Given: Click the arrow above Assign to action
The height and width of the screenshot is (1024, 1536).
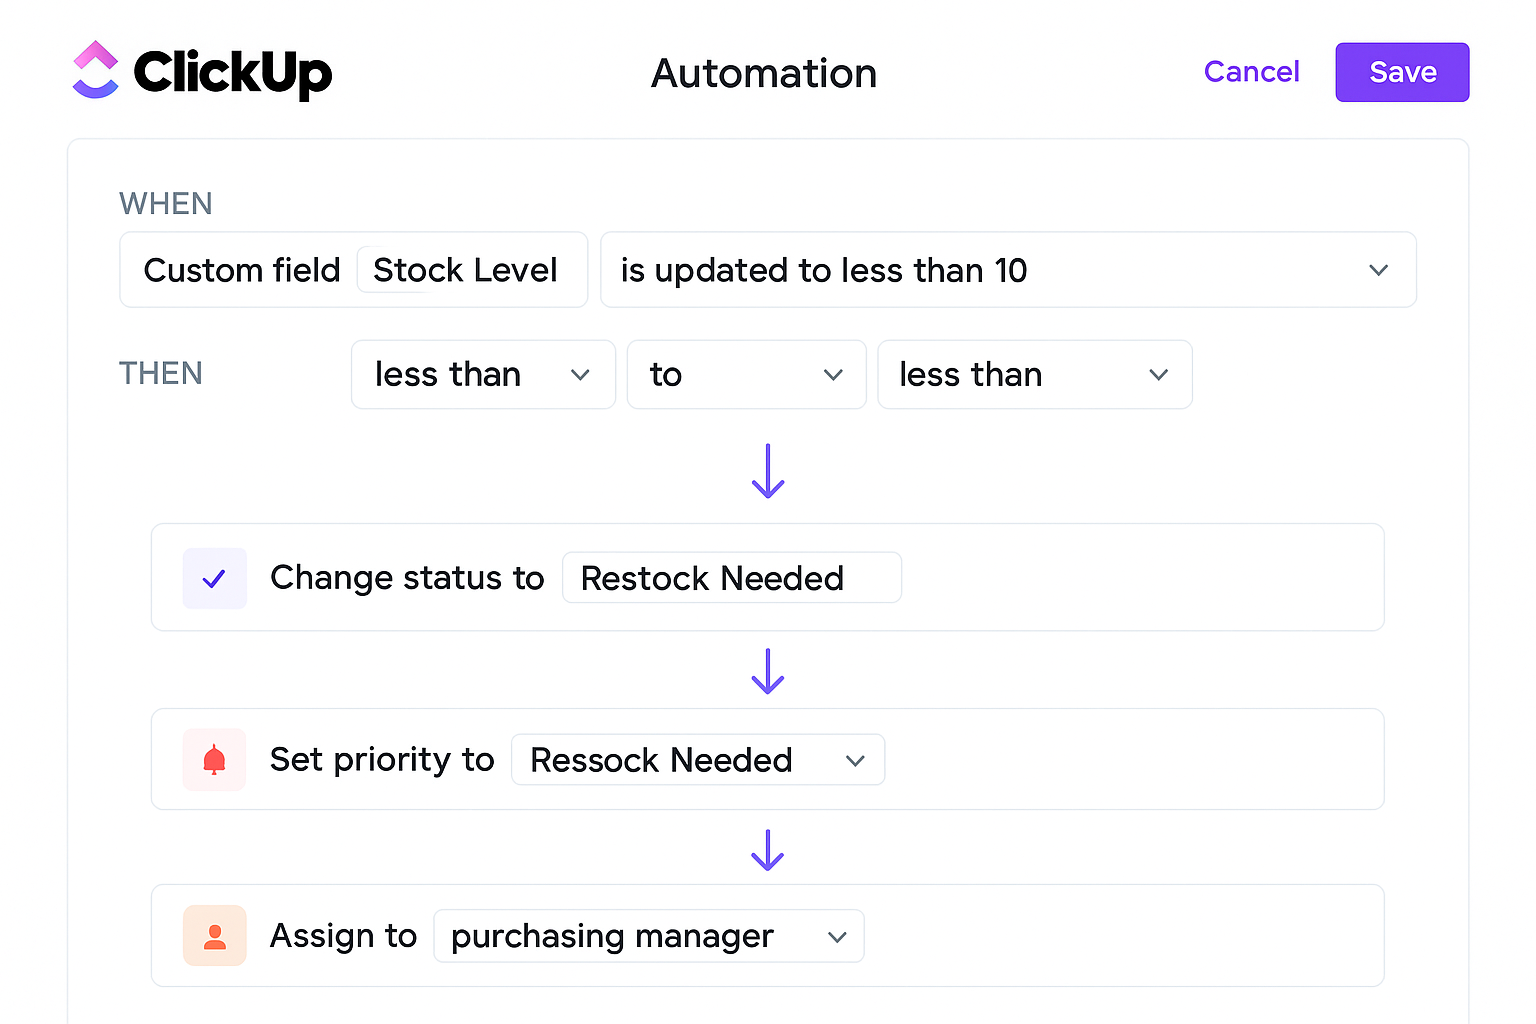Looking at the screenshot, I should pos(768,850).
